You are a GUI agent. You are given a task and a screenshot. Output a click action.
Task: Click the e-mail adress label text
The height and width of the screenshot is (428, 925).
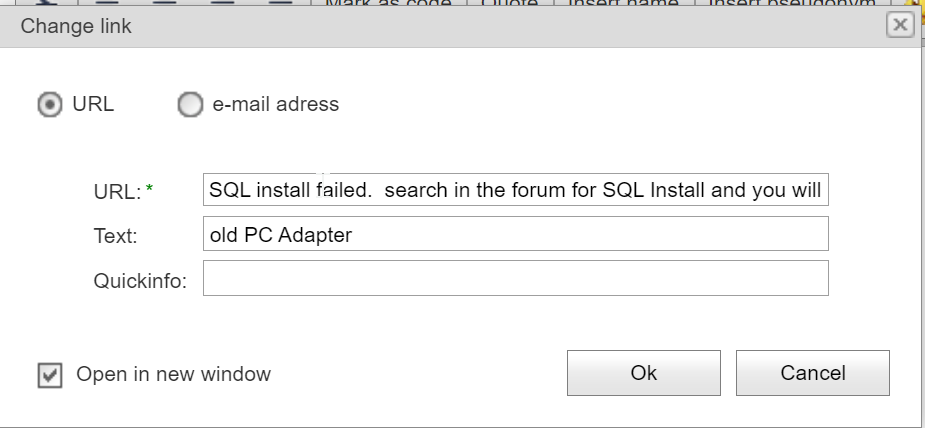coord(275,104)
